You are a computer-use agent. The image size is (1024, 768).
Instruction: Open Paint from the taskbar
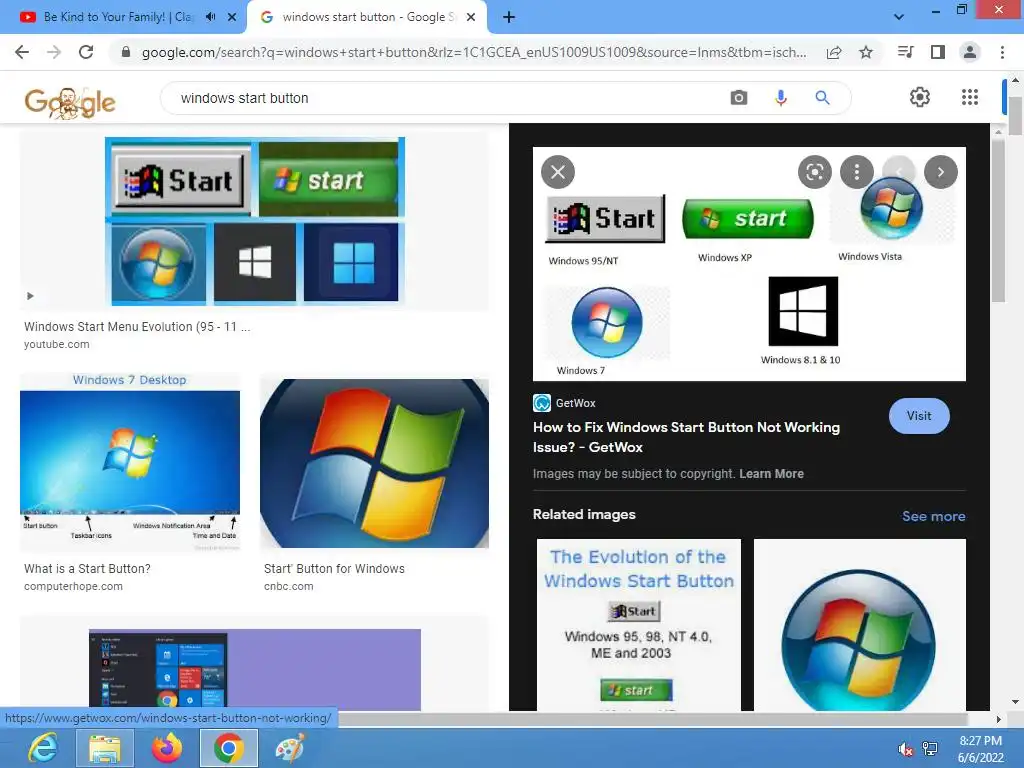pyautogui.click(x=289, y=748)
